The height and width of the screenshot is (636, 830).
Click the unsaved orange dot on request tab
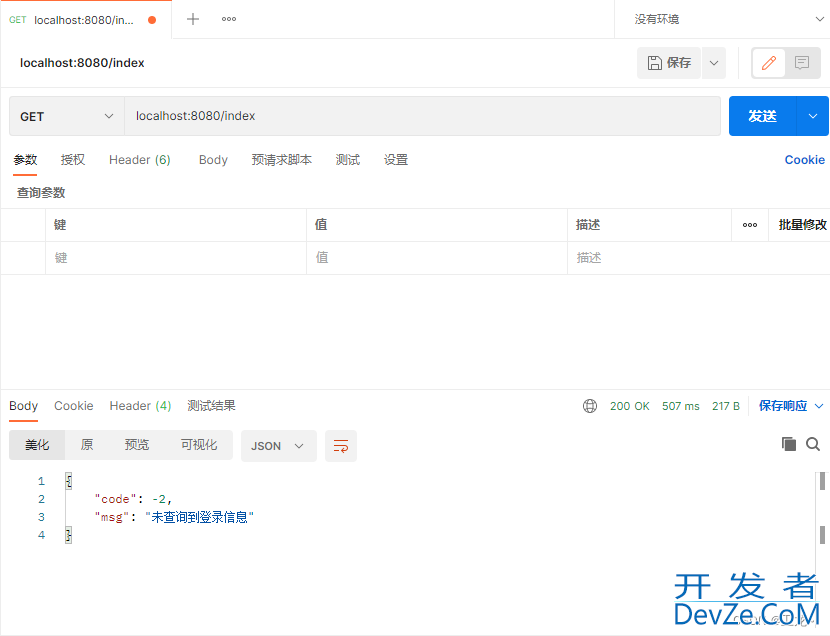pyautogui.click(x=152, y=20)
